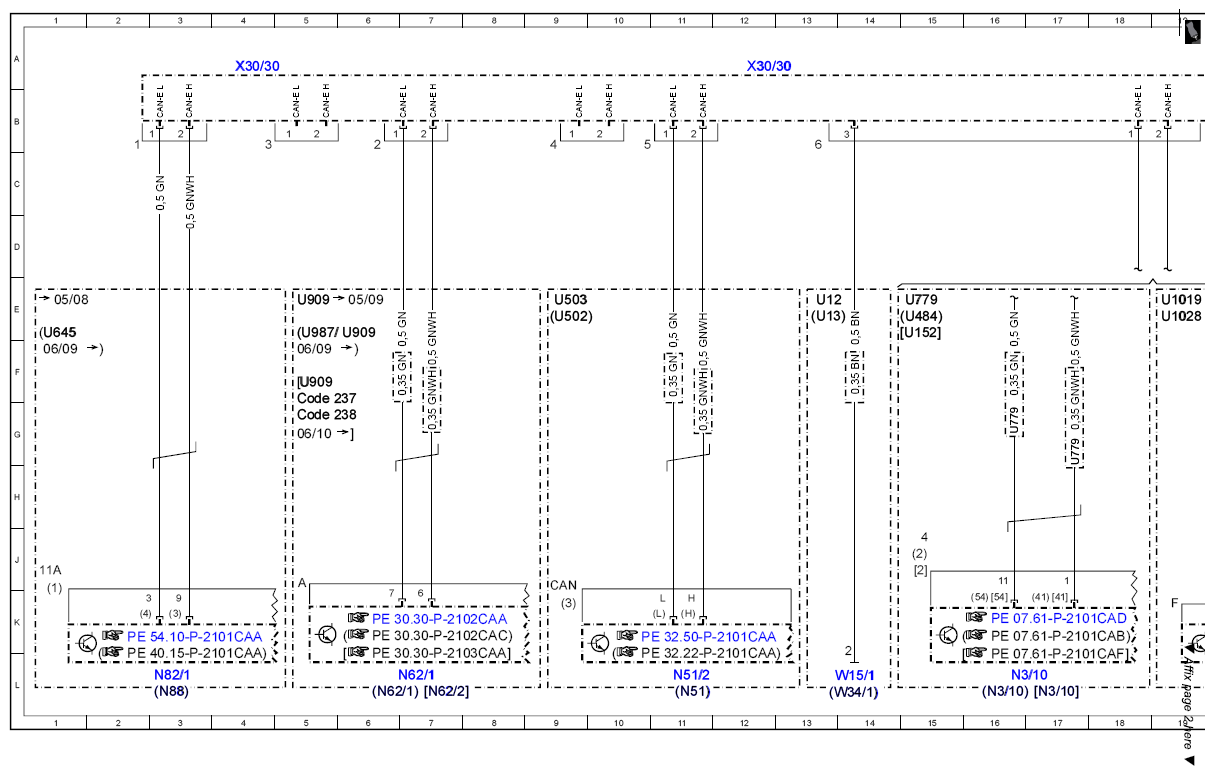Image resolution: width=1214 pixels, height=775 pixels.
Task: Click the hand icon beside PE 07.61-P-2101CAF
Action: (x=976, y=652)
